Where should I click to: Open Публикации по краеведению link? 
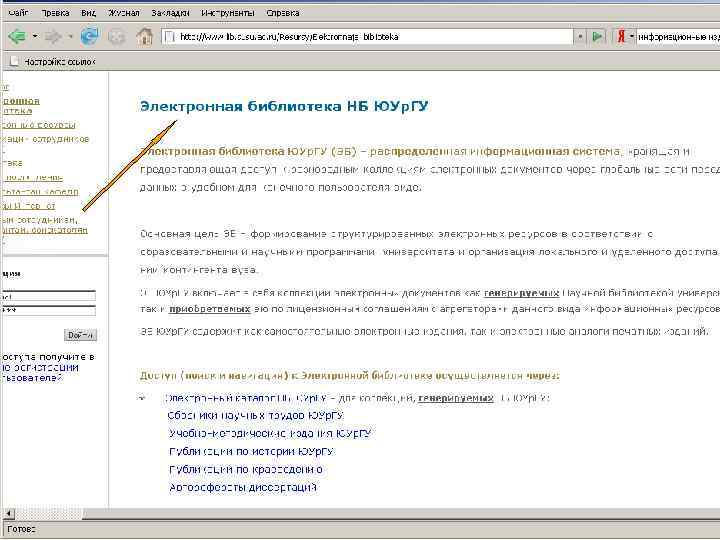pos(246,469)
